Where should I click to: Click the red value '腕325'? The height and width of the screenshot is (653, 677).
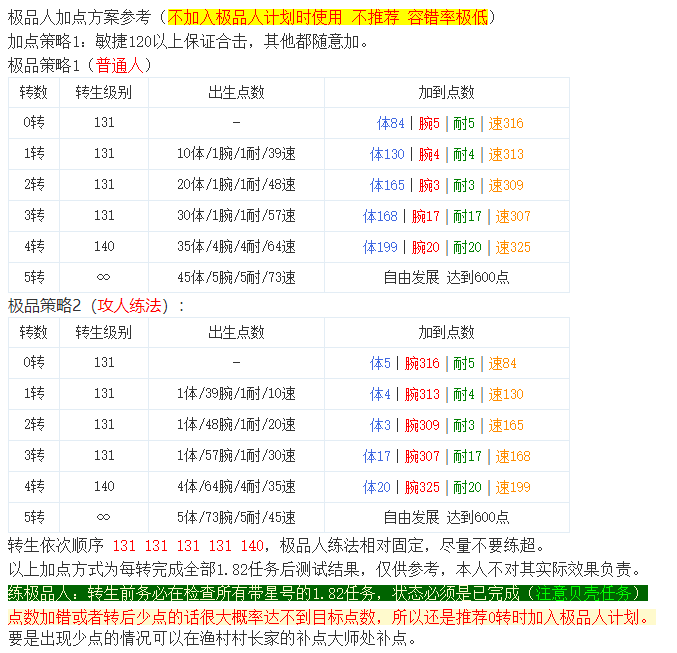coord(422,487)
